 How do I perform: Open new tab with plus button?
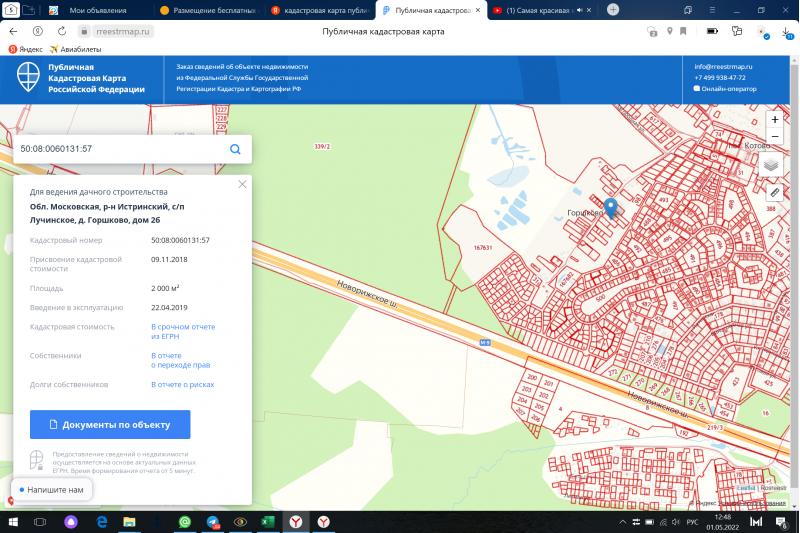(x=613, y=10)
